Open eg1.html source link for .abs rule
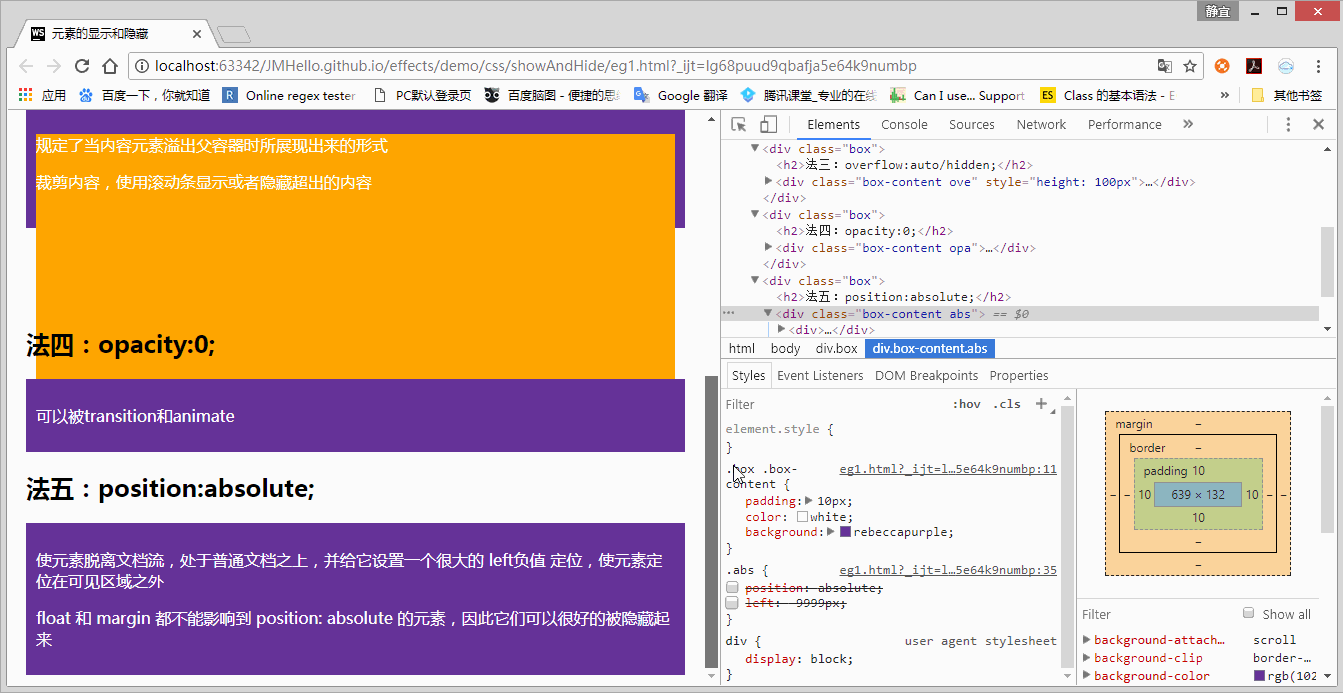The width and height of the screenshot is (1343, 693). click(947, 570)
